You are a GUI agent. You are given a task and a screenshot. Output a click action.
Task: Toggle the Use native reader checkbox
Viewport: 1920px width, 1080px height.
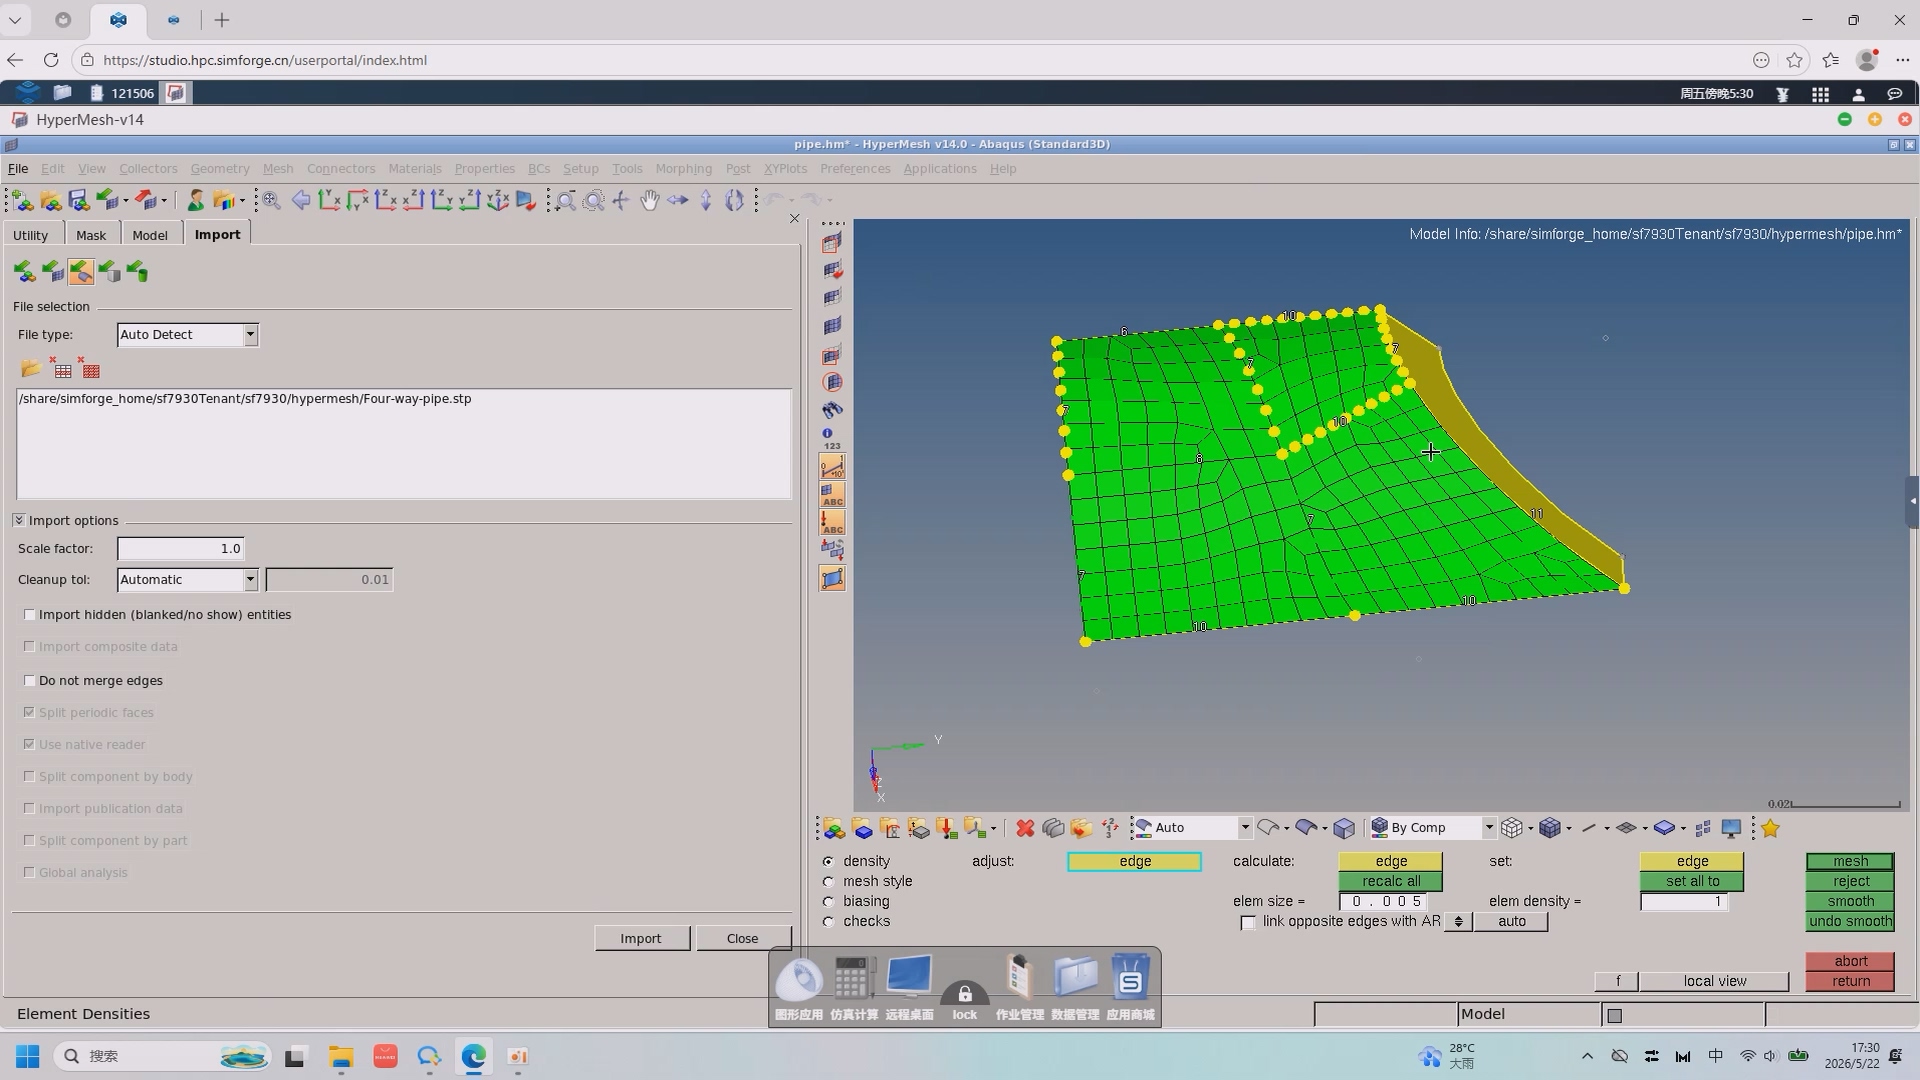tap(30, 745)
